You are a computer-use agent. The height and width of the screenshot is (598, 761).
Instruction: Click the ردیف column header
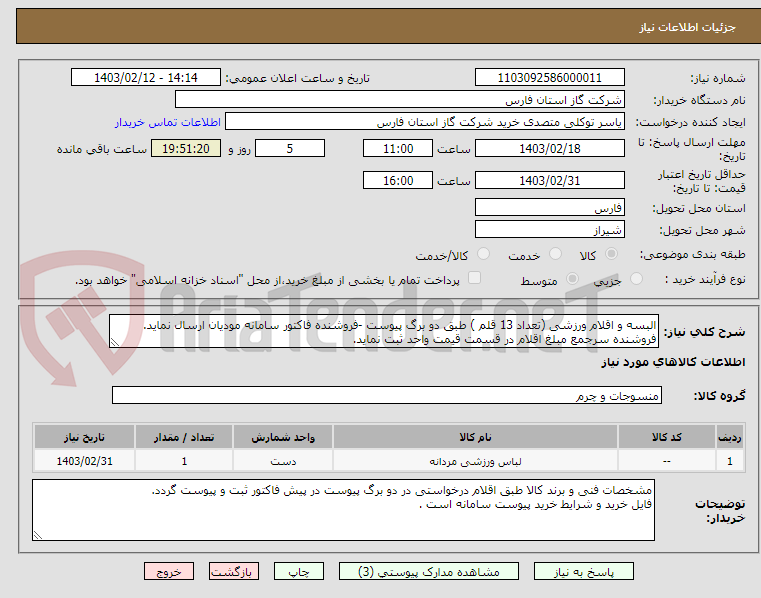coord(729,437)
